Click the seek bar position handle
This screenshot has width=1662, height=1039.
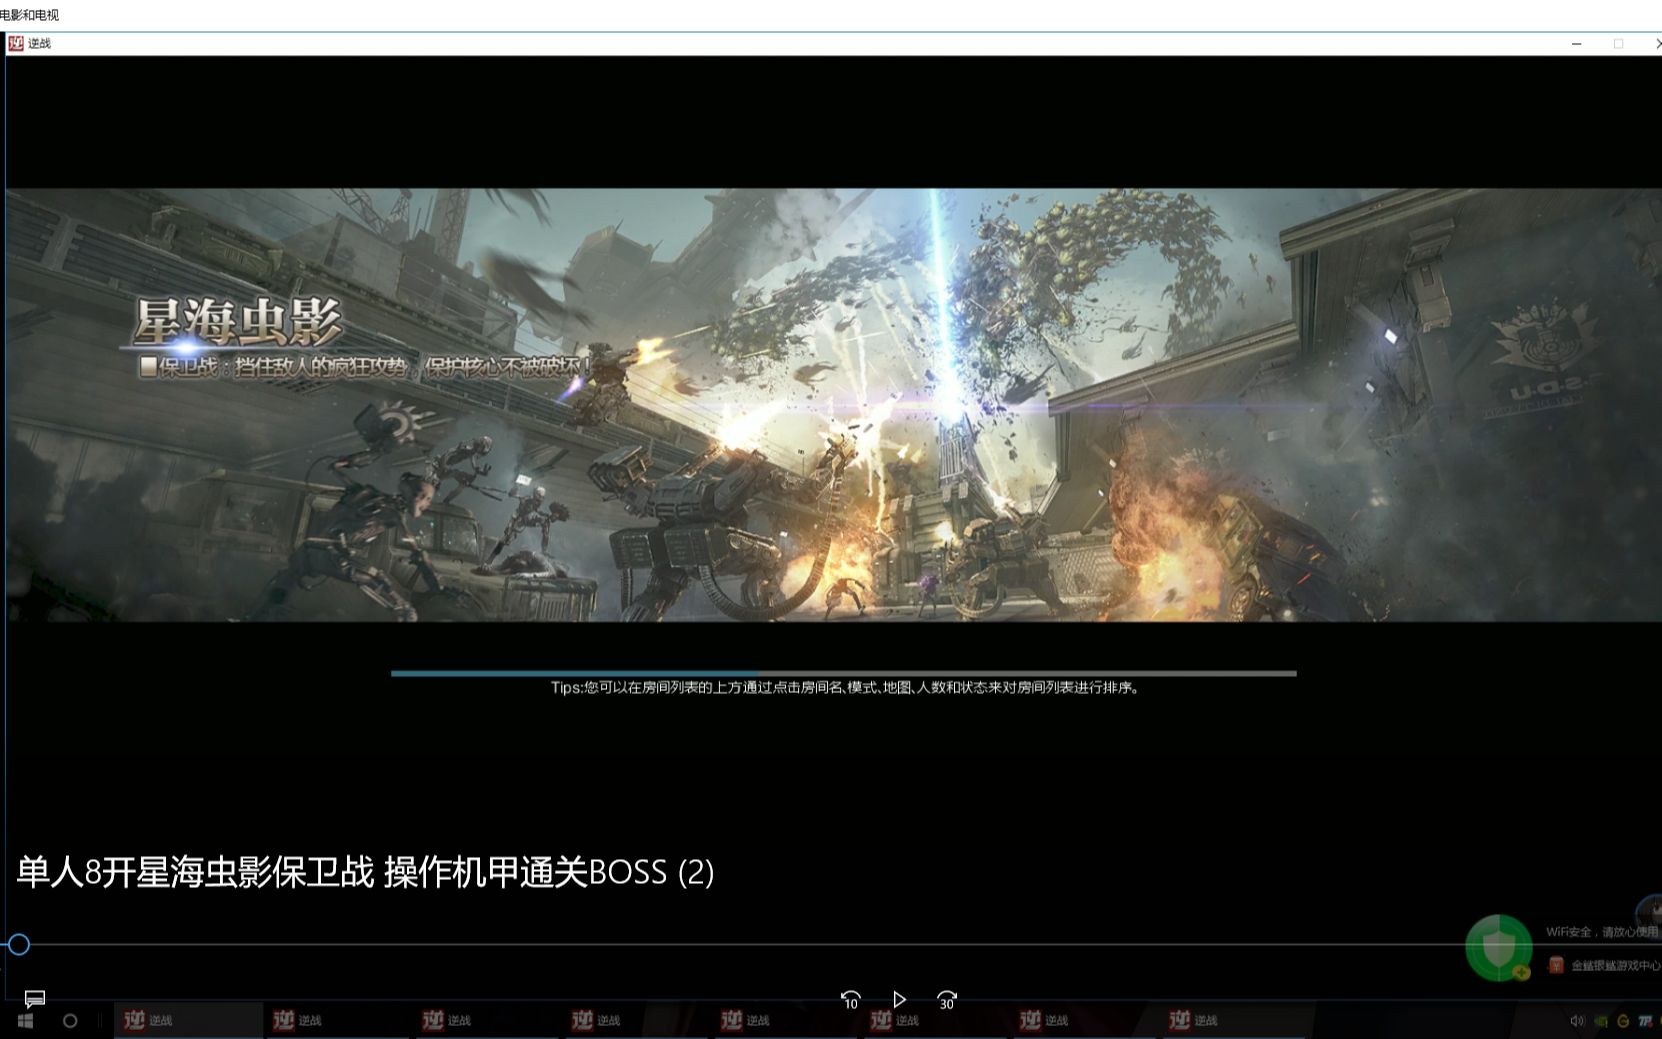(x=18, y=944)
